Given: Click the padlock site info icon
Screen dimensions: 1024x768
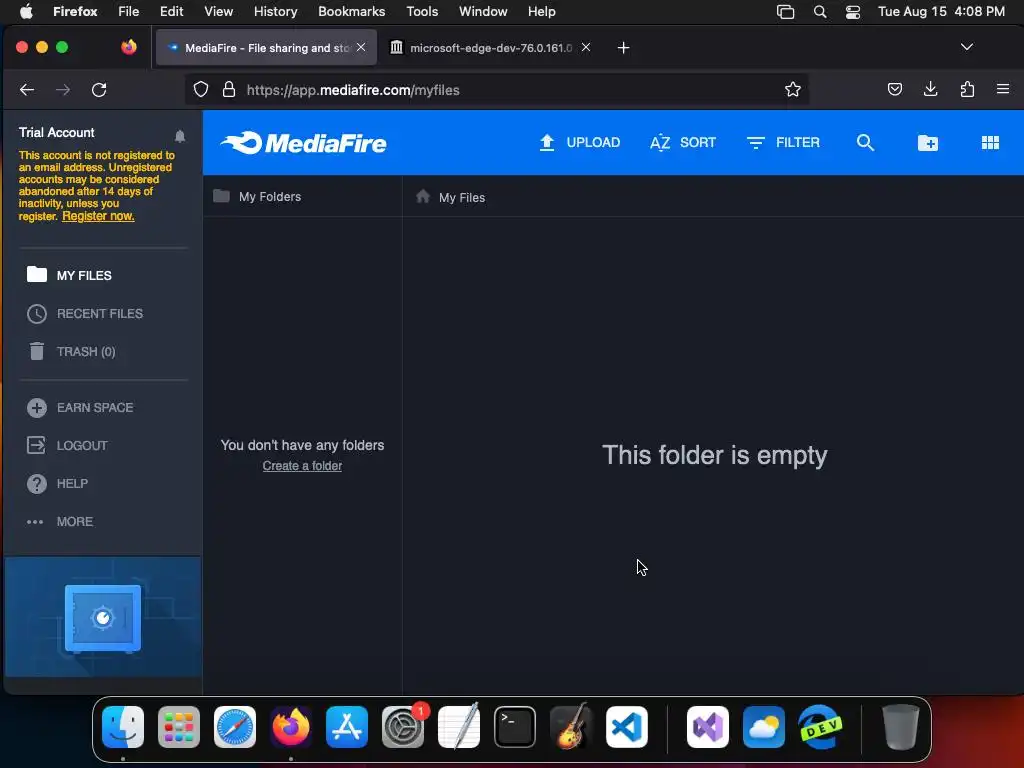Looking at the screenshot, I should coord(229,89).
